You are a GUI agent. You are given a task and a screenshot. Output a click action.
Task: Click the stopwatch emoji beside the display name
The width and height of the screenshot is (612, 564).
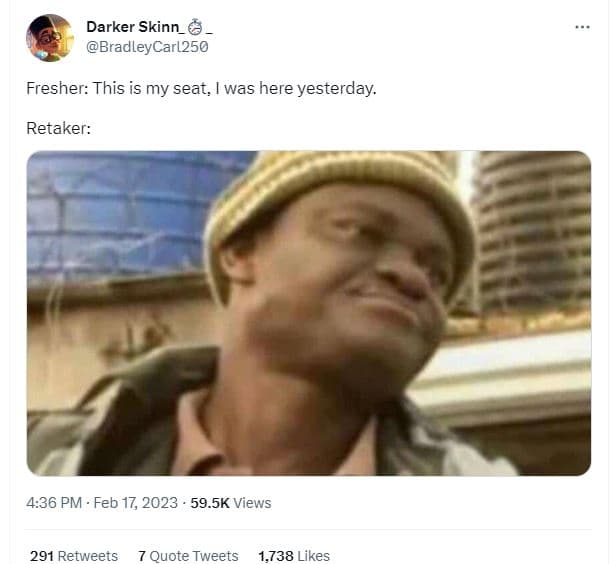(194, 26)
